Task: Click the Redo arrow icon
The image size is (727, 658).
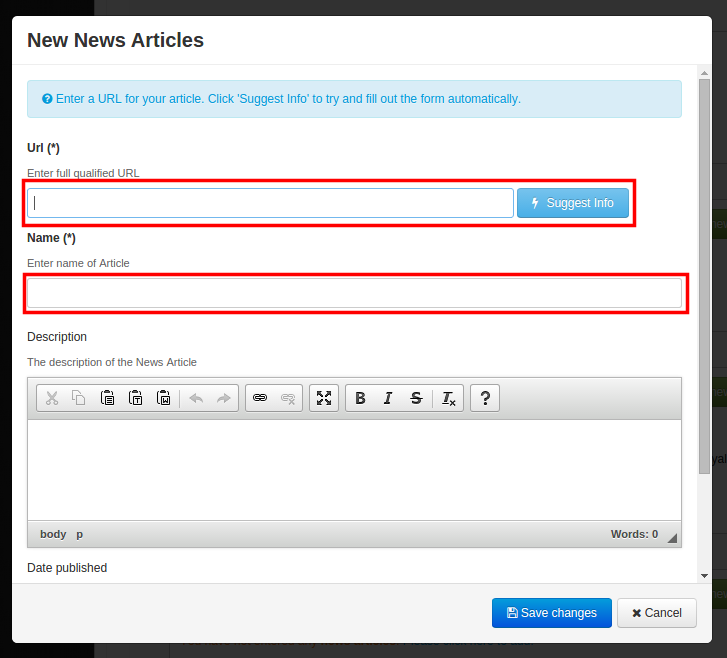Action: 223,398
